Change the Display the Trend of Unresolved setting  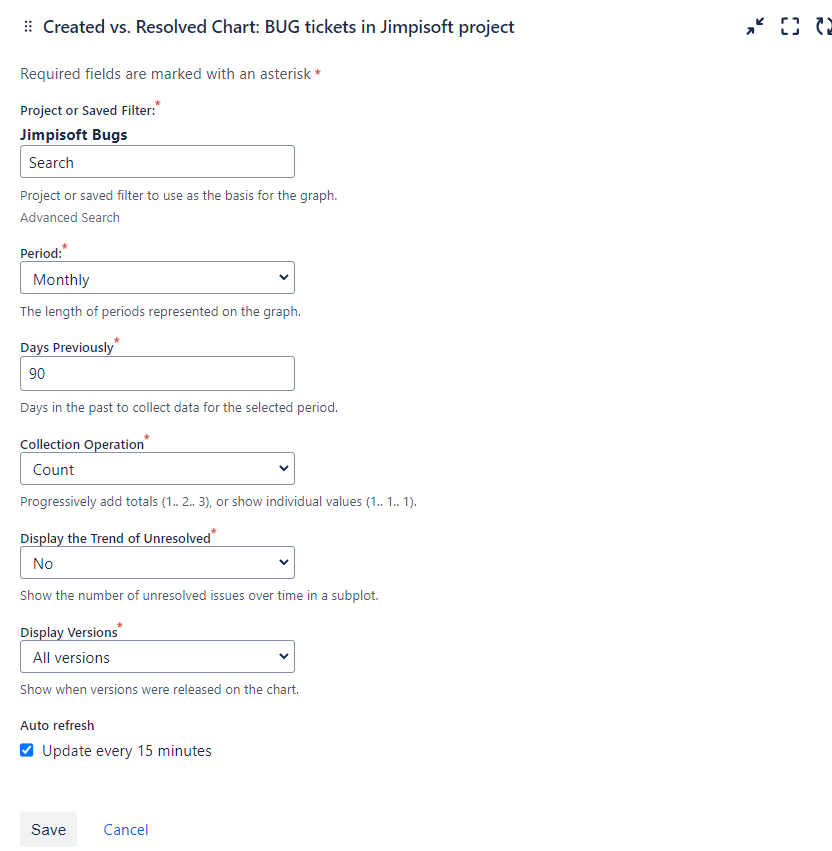(x=157, y=562)
